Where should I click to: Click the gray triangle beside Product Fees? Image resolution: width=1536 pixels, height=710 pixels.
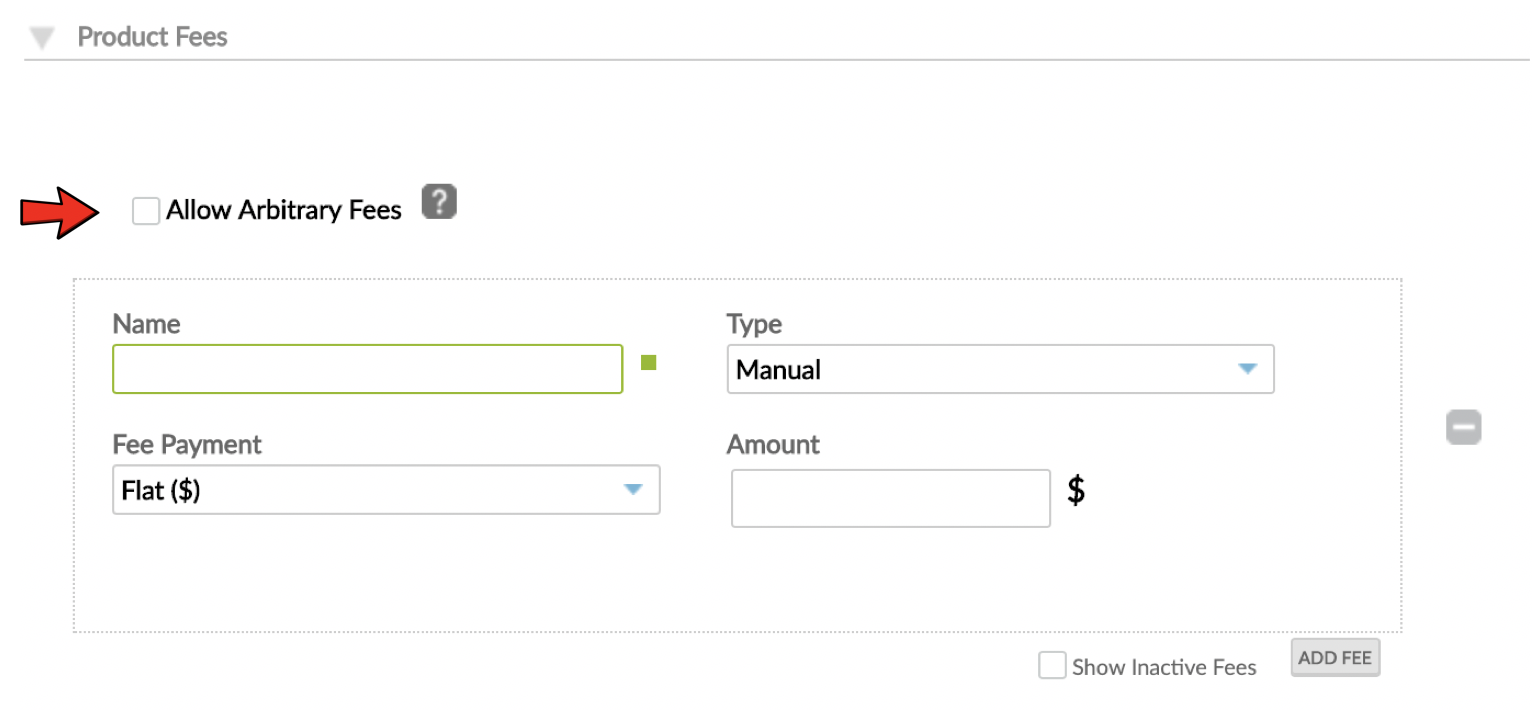[41, 36]
